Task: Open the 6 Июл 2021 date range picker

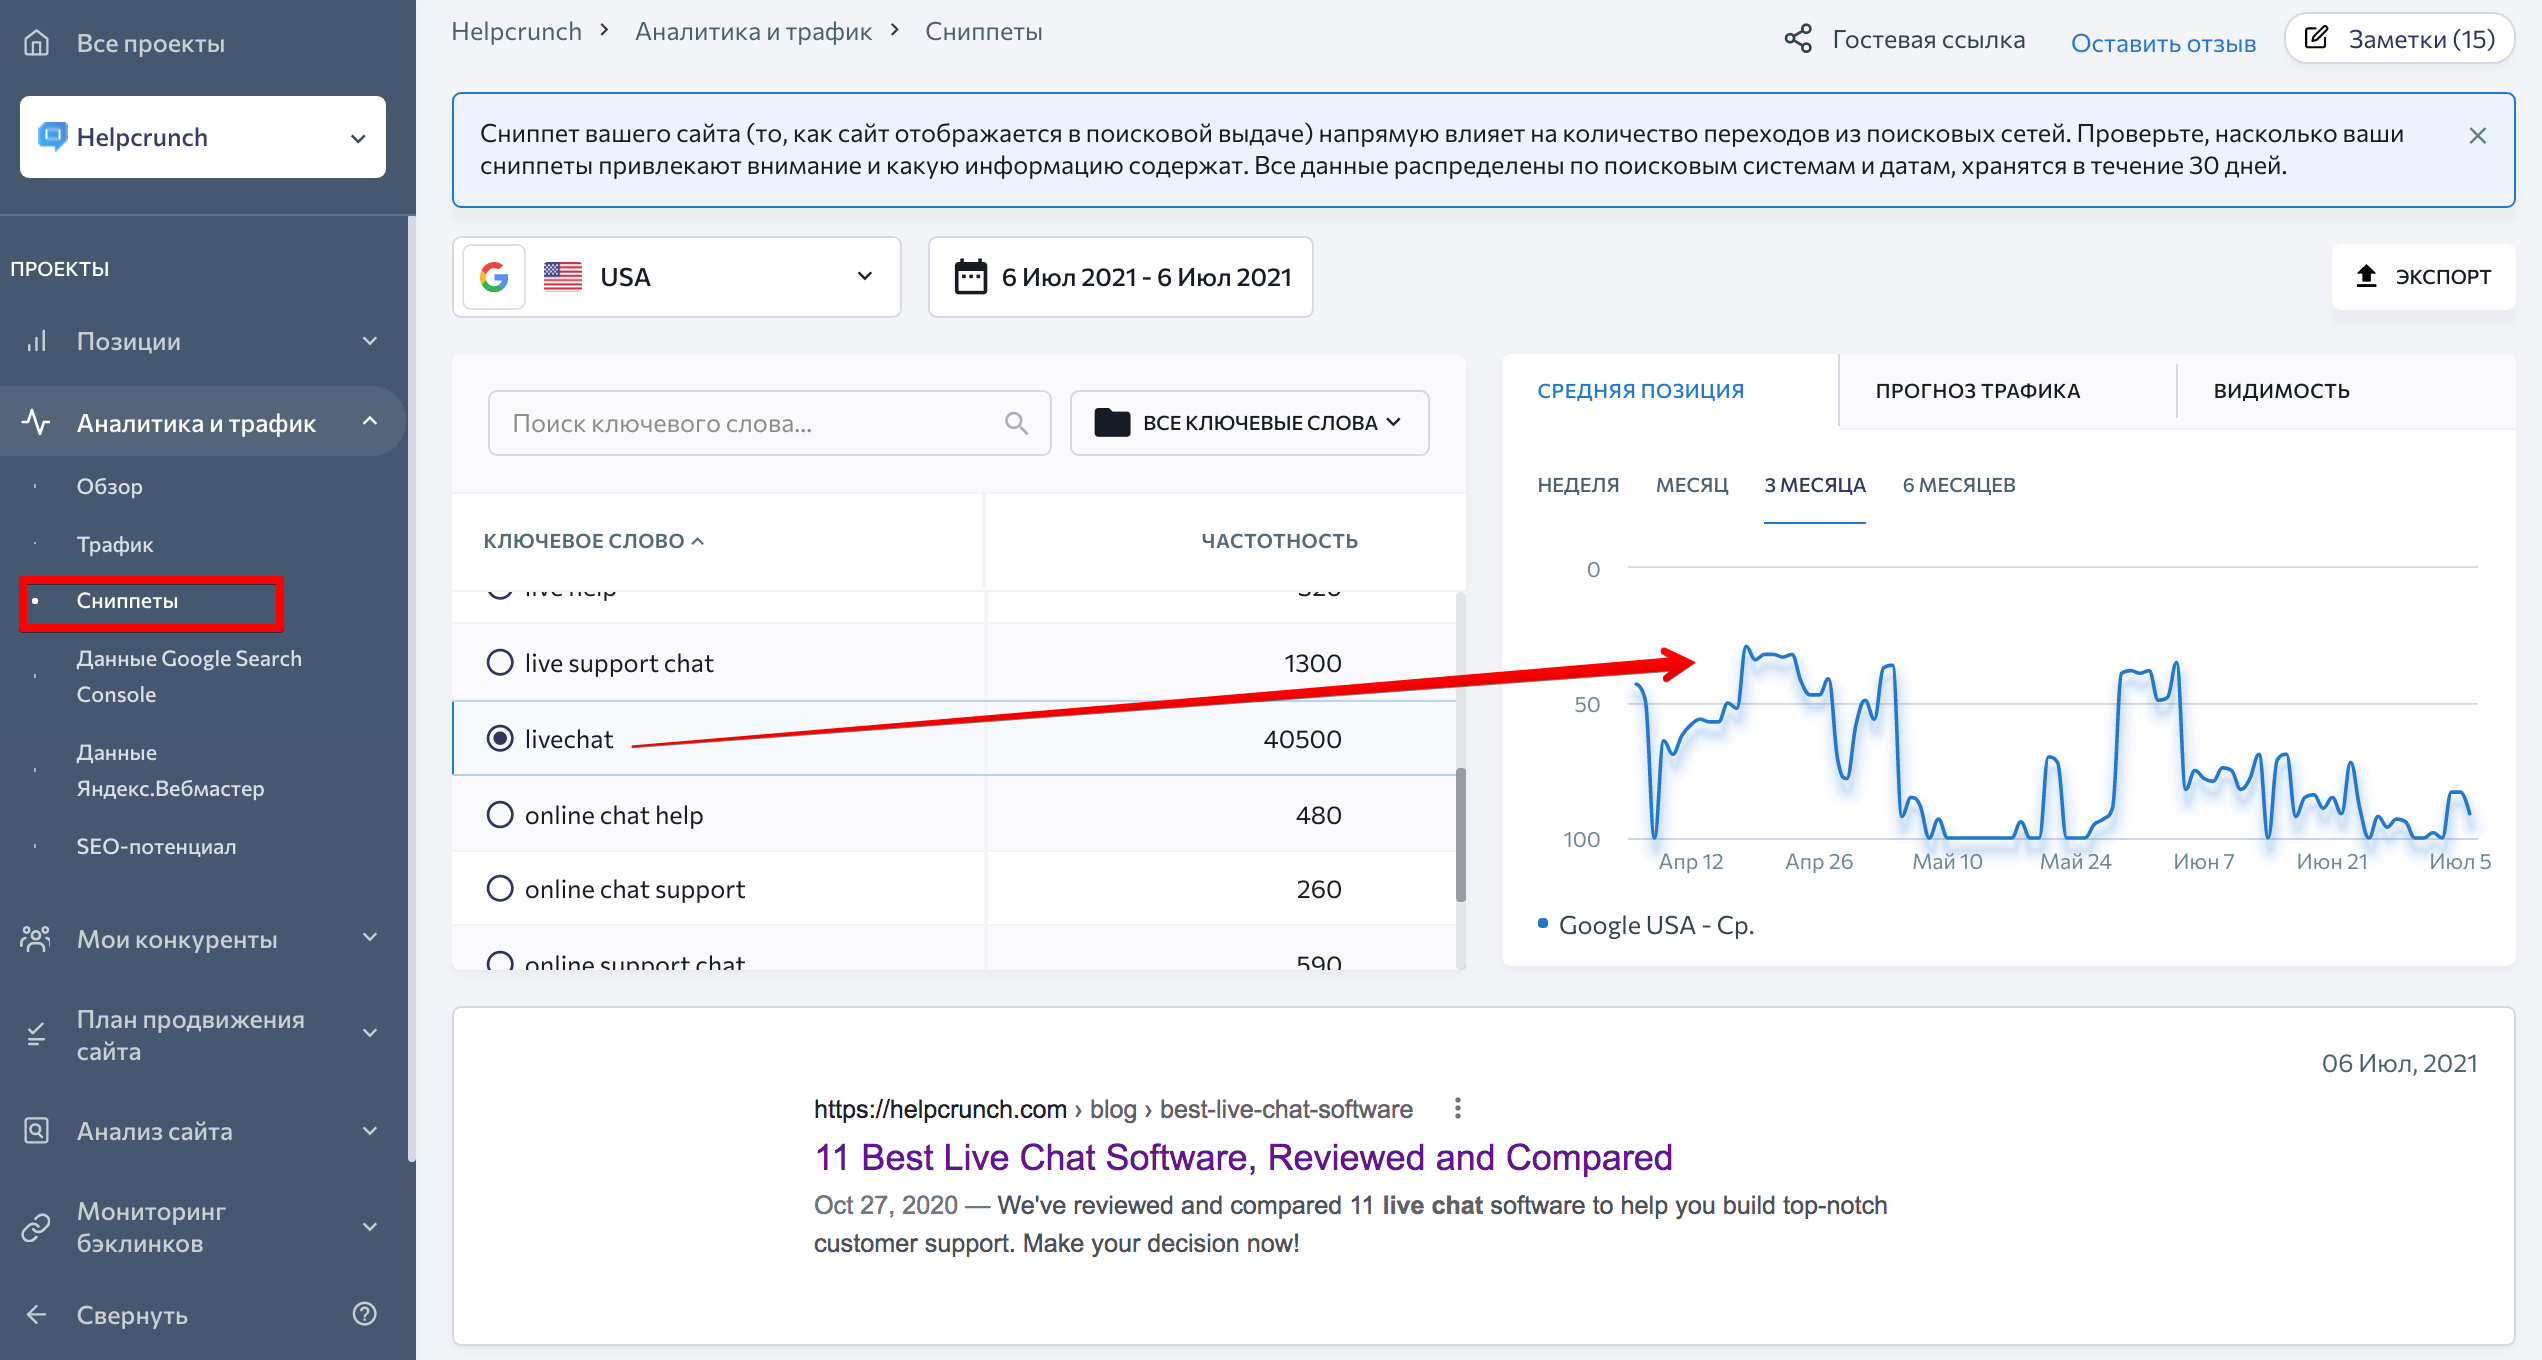Action: pos(1120,277)
